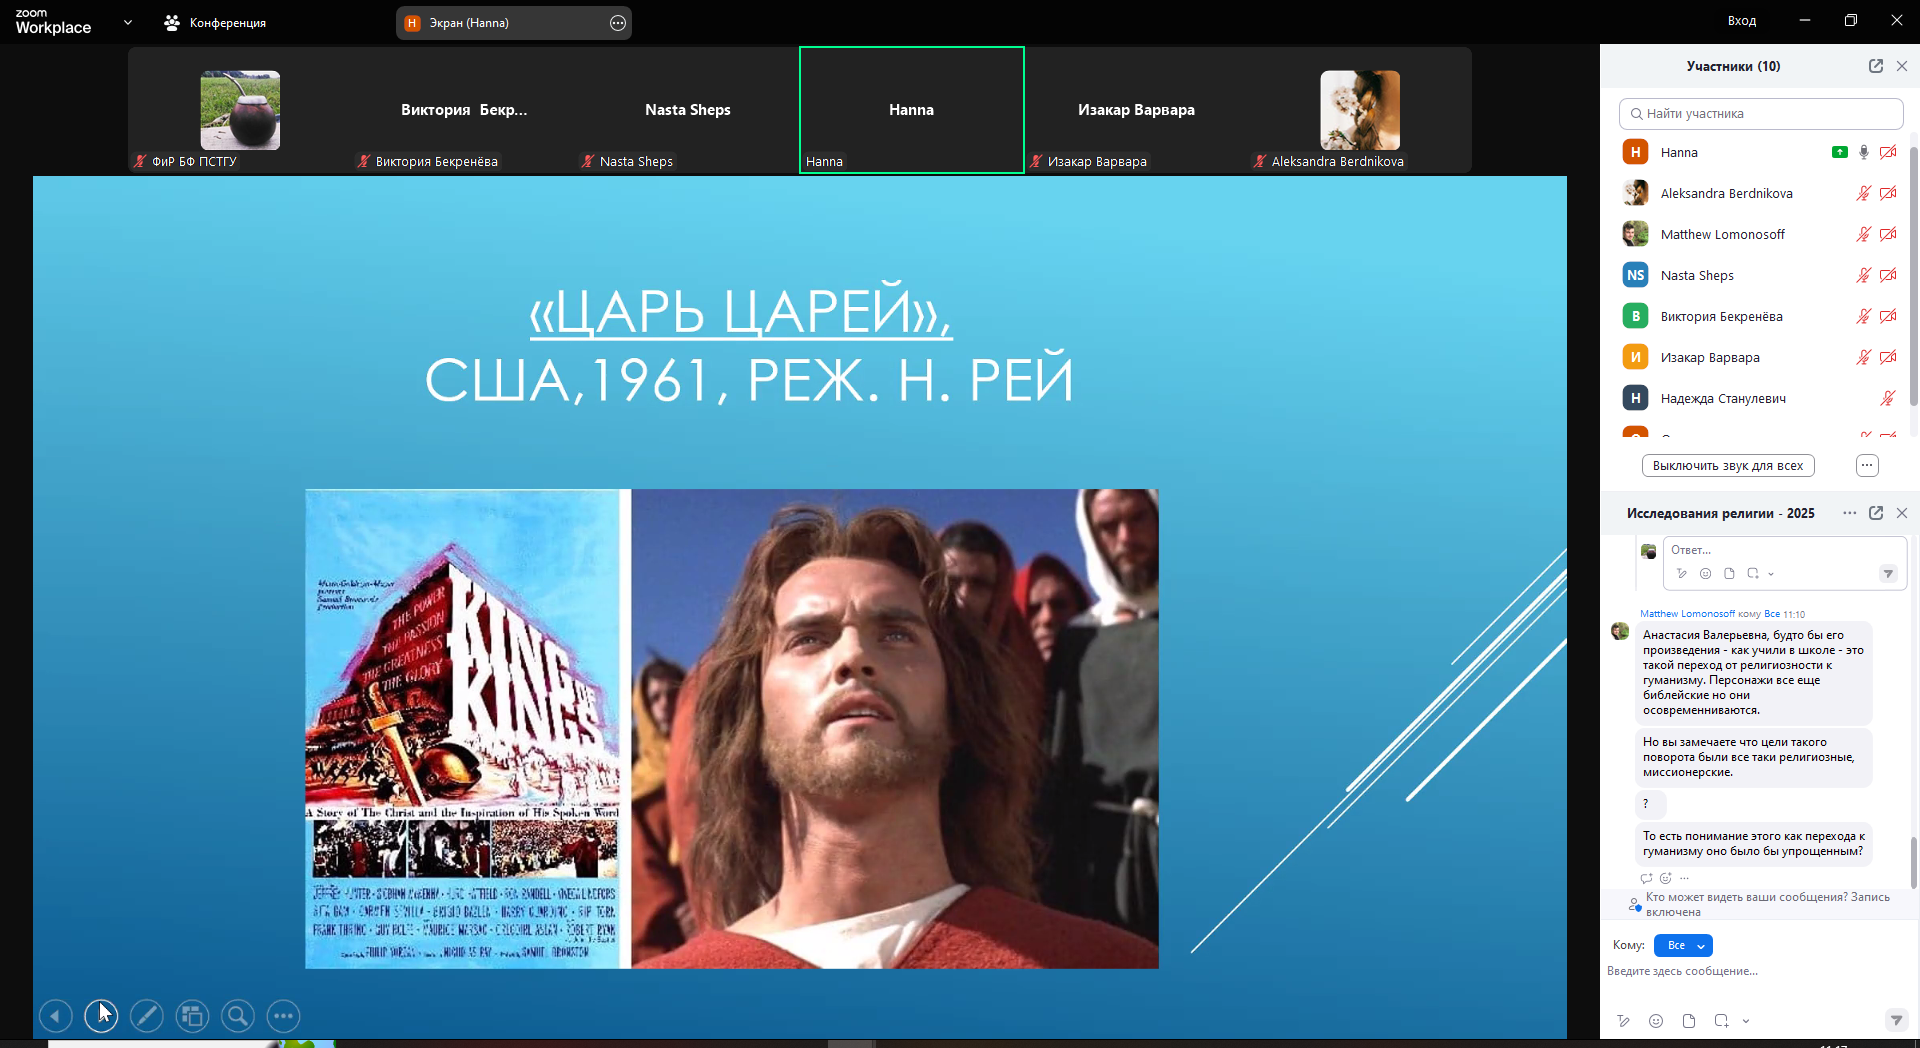Image resolution: width=1920 pixels, height=1048 pixels.
Task: Click the King of Kings poster image
Action: point(463,729)
